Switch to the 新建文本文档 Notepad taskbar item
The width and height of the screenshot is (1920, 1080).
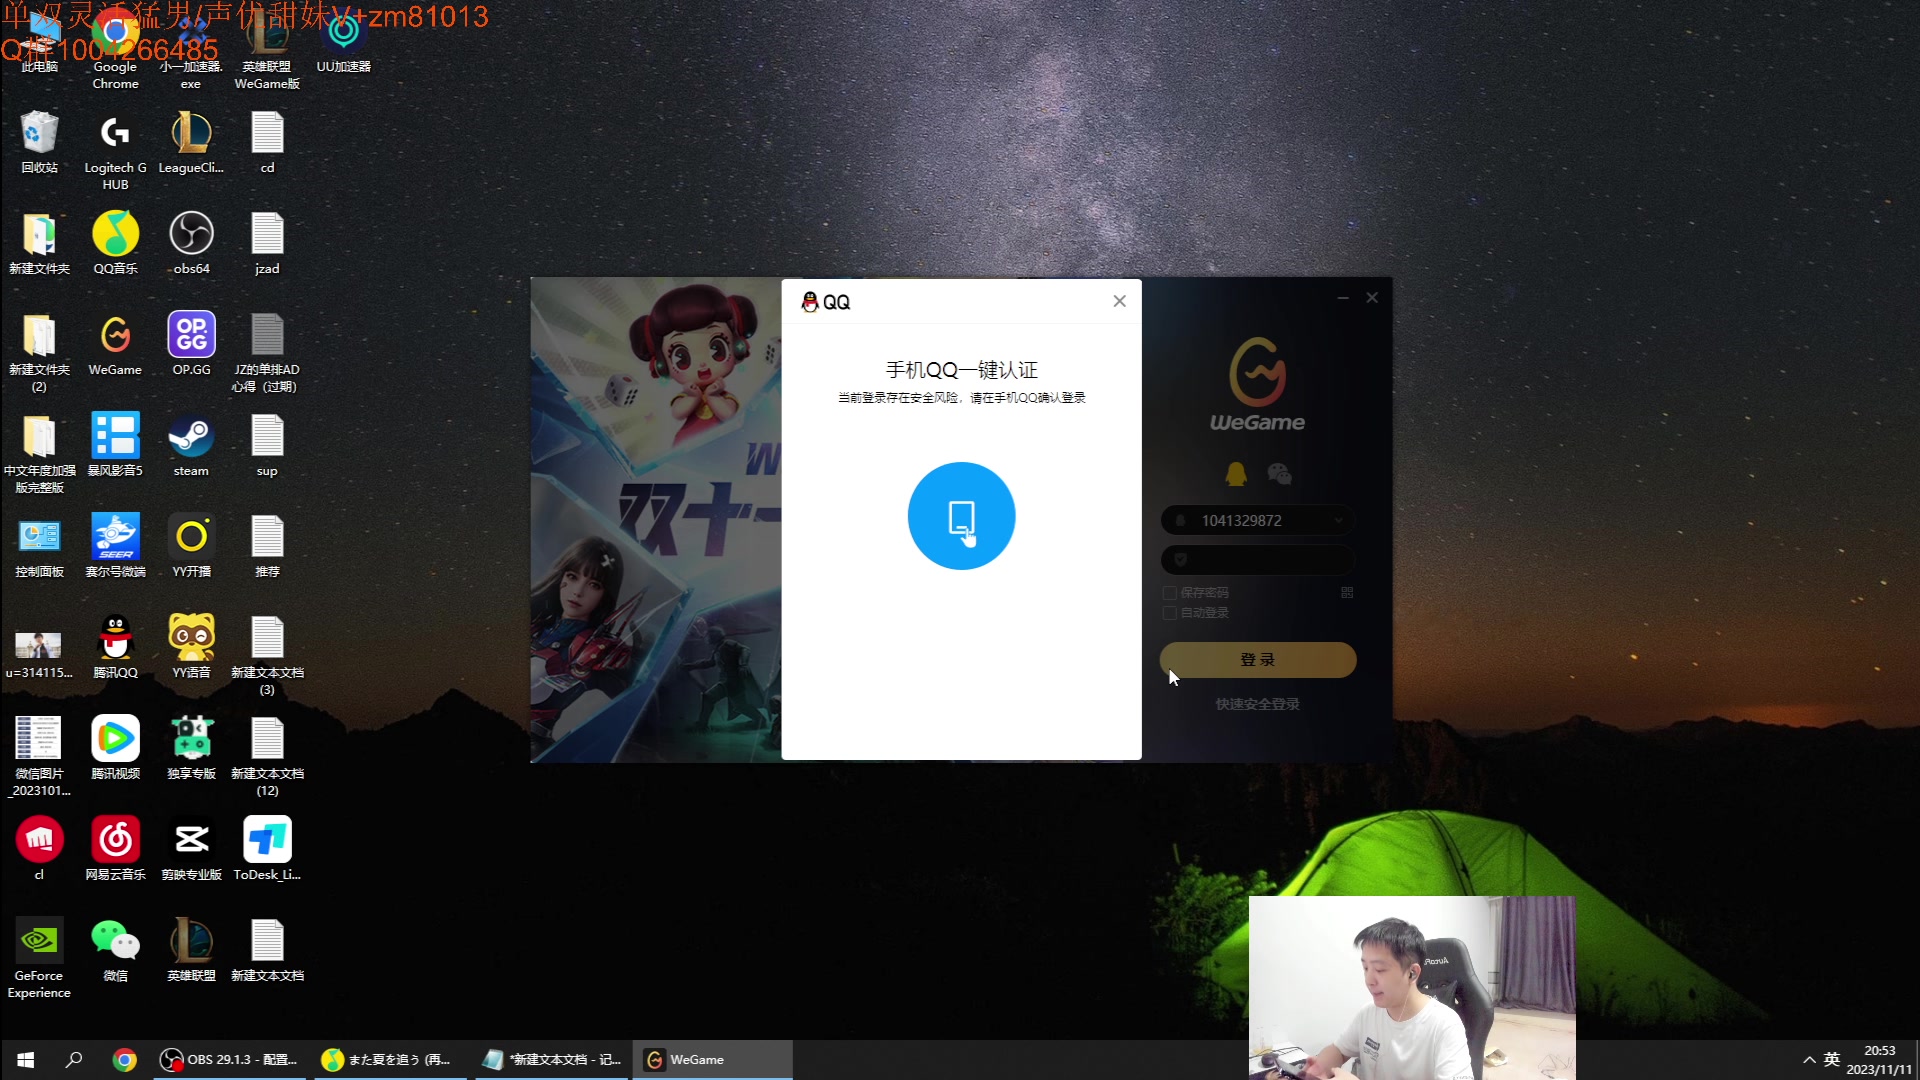point(551,1060)
